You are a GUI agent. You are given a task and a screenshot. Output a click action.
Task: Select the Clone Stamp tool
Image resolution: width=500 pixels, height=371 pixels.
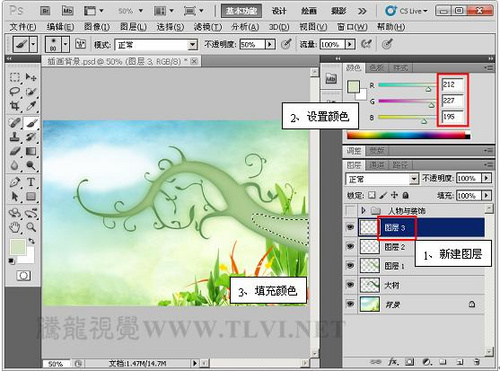[15, 137]
